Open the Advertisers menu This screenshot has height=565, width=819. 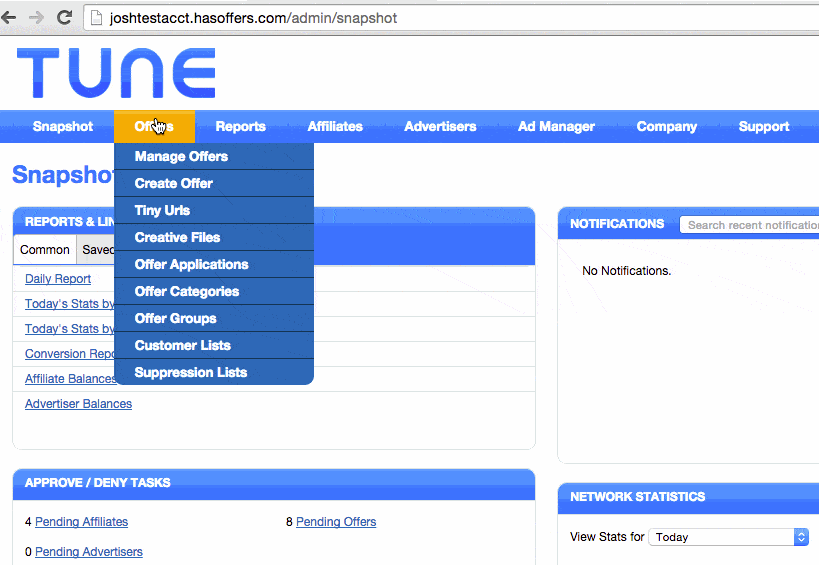(440, 126)
